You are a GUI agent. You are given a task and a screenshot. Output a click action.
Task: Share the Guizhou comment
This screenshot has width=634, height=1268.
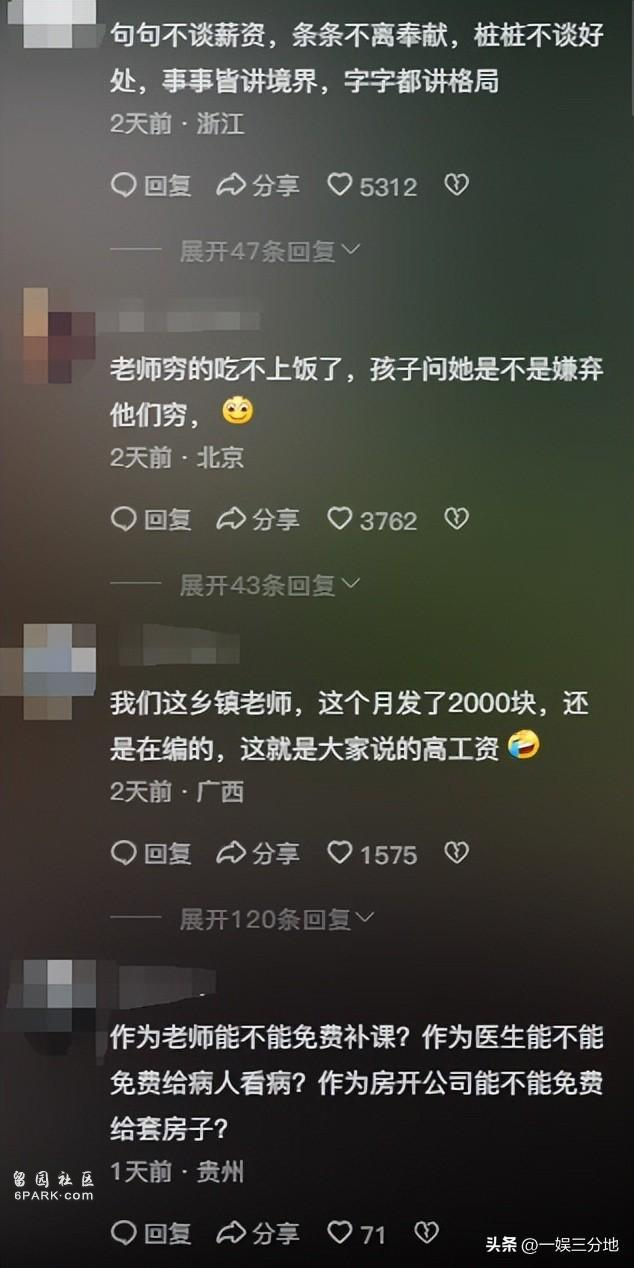[x=258, y=1233]
